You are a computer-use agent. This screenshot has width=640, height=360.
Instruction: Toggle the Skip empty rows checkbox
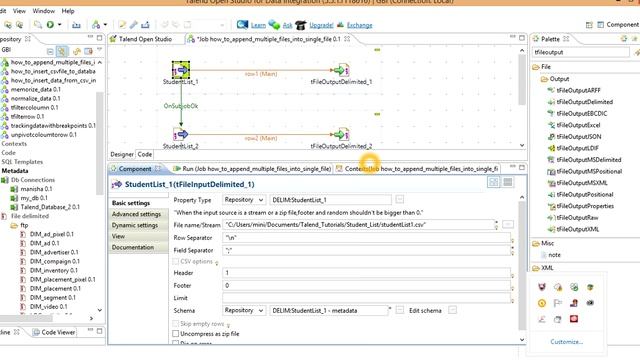click(x=176, y=324)
